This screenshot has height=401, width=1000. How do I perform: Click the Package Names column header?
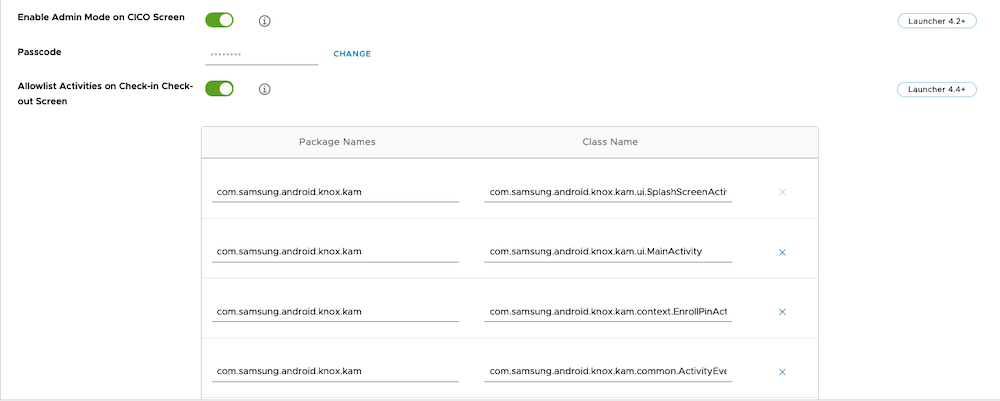337,142
